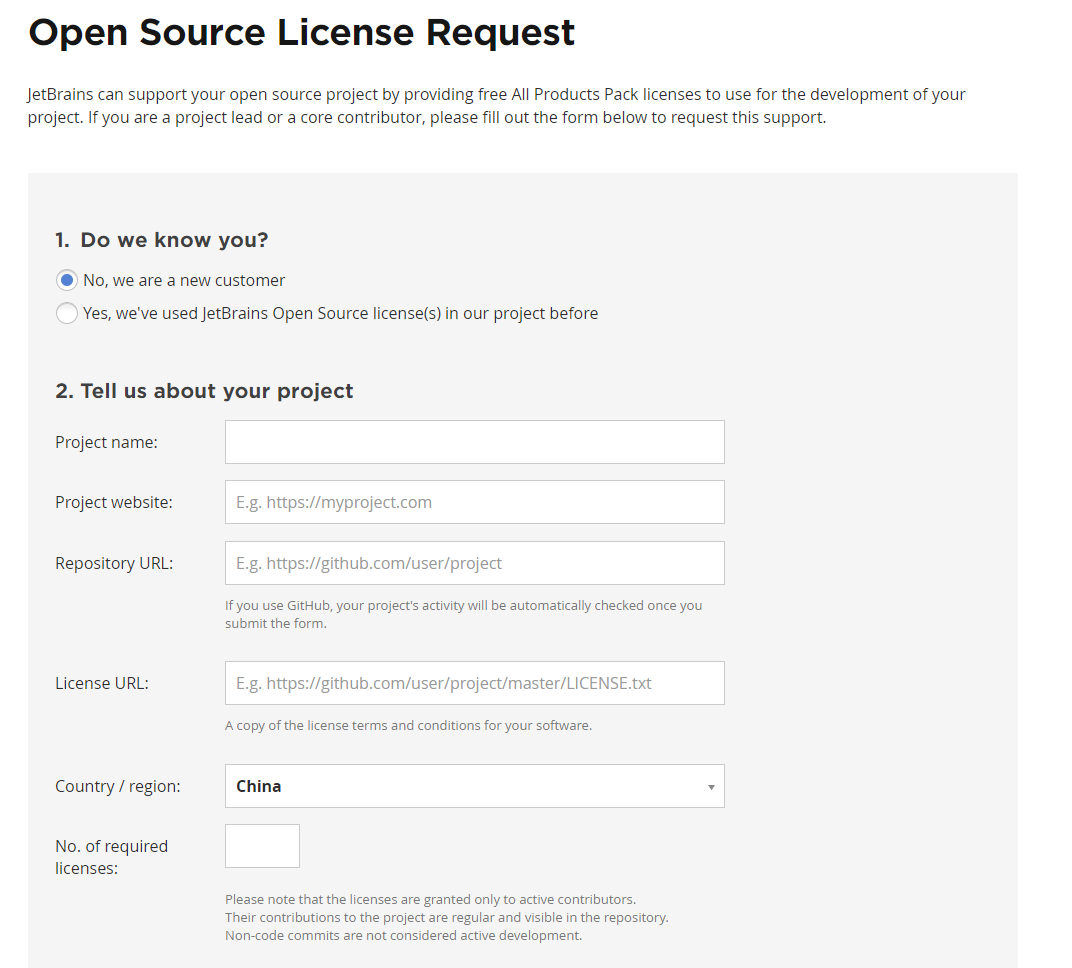Click the "No. of required licenses:" label
The height and width of the screenshot is (968, 1072).
(x=111, y=857)
